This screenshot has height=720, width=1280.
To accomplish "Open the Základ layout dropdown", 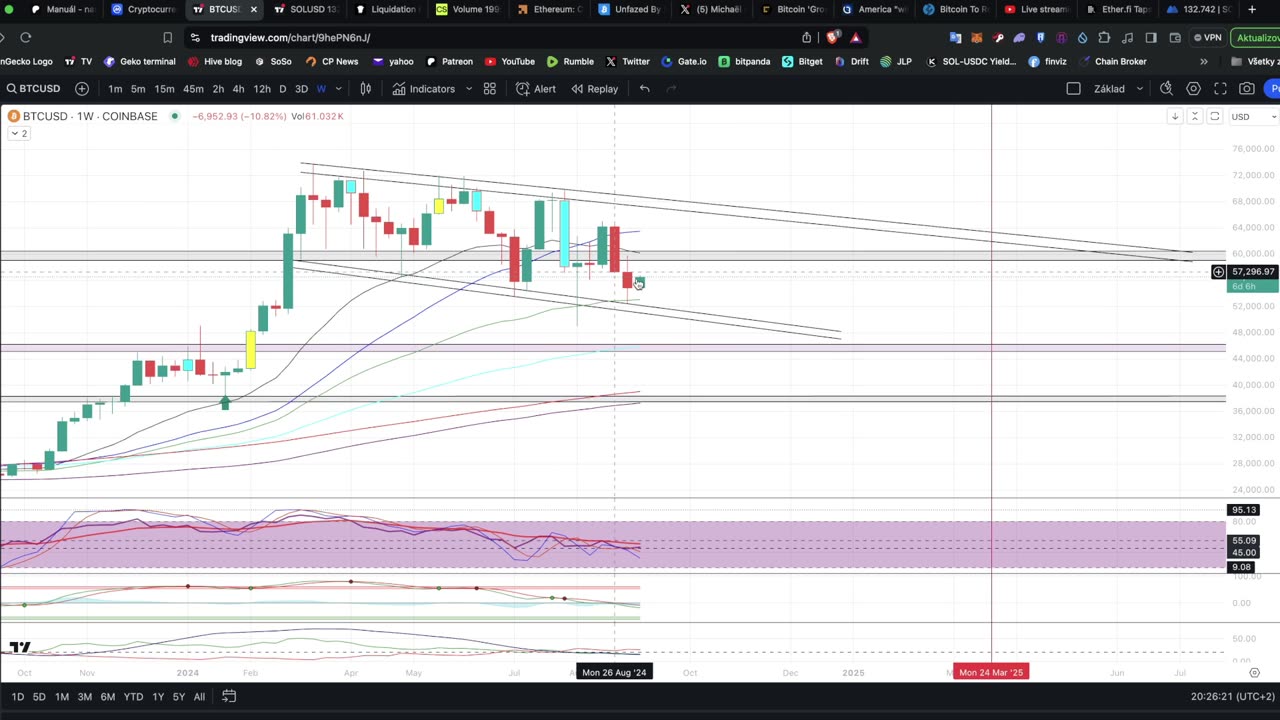I will 1118,89.
